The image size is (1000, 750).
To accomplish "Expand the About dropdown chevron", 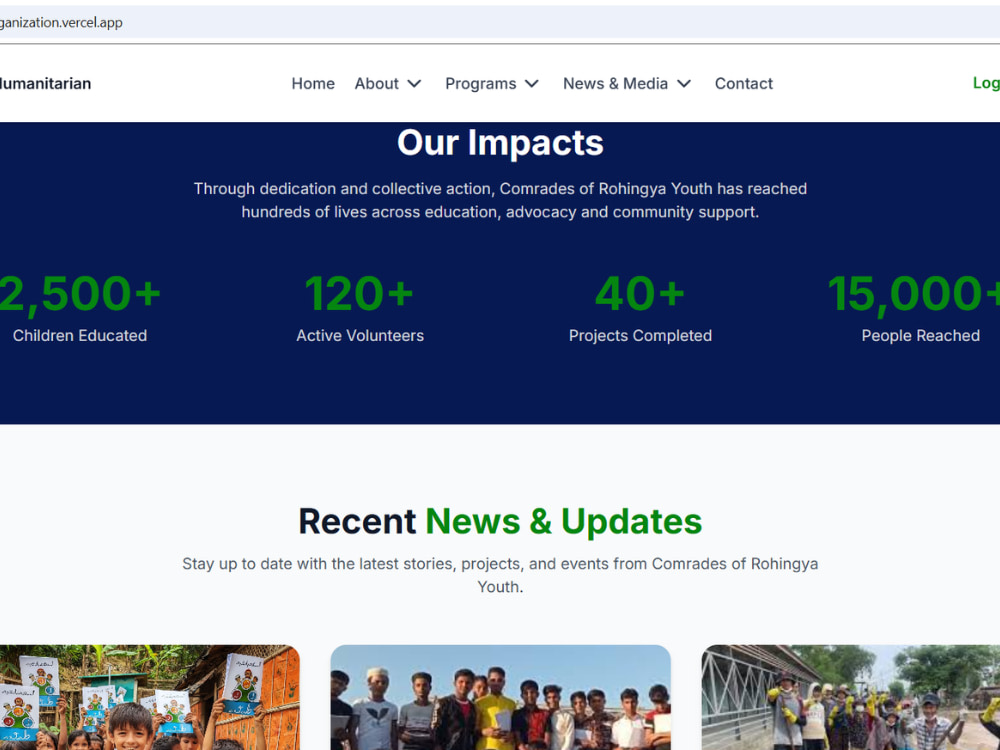I will [415, 84].
